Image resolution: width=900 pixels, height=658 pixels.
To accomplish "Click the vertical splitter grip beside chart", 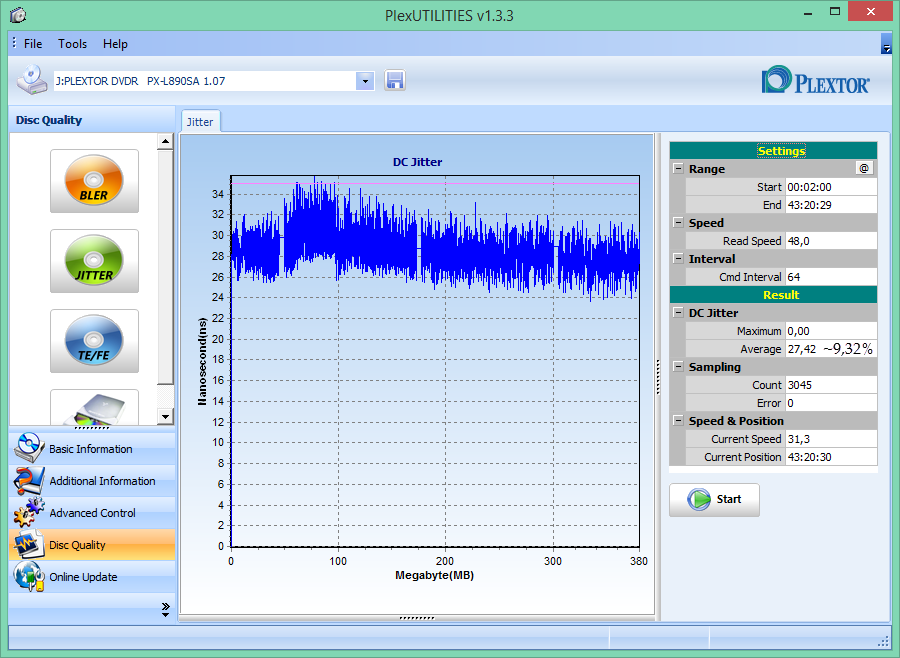I will click(x=658, y=377).
